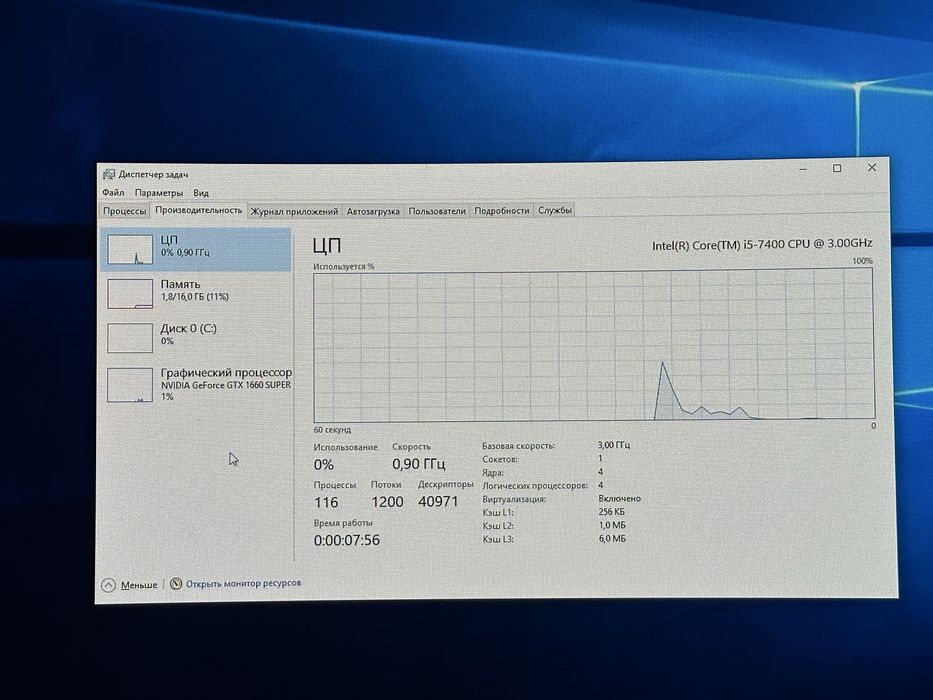The image size is (933, 700).
Task: Minimize the Task Manager window
Action: 803,168
